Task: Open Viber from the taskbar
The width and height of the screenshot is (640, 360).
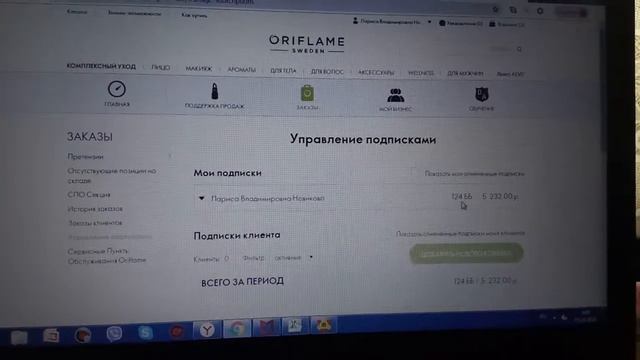Action: 114,333
